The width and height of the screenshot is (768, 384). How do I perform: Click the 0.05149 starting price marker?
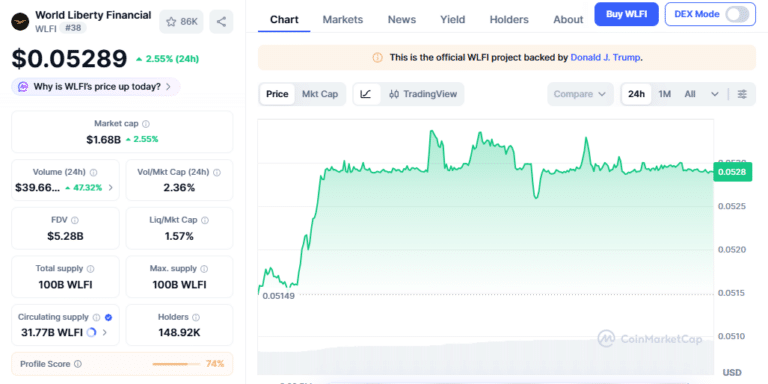[x=279, y=296]
